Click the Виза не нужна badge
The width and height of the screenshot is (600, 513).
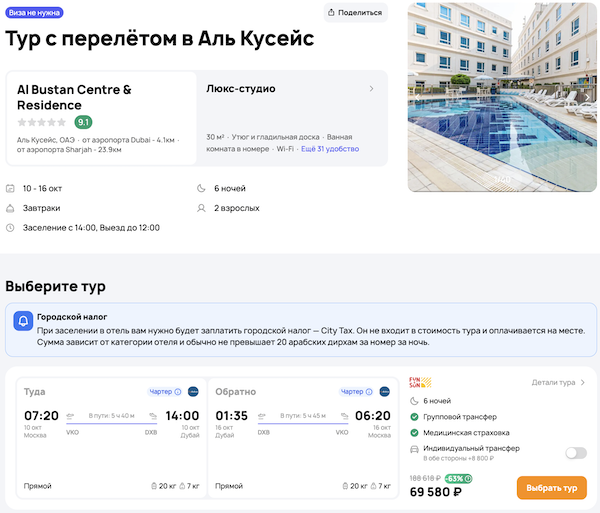coord(35,13)
